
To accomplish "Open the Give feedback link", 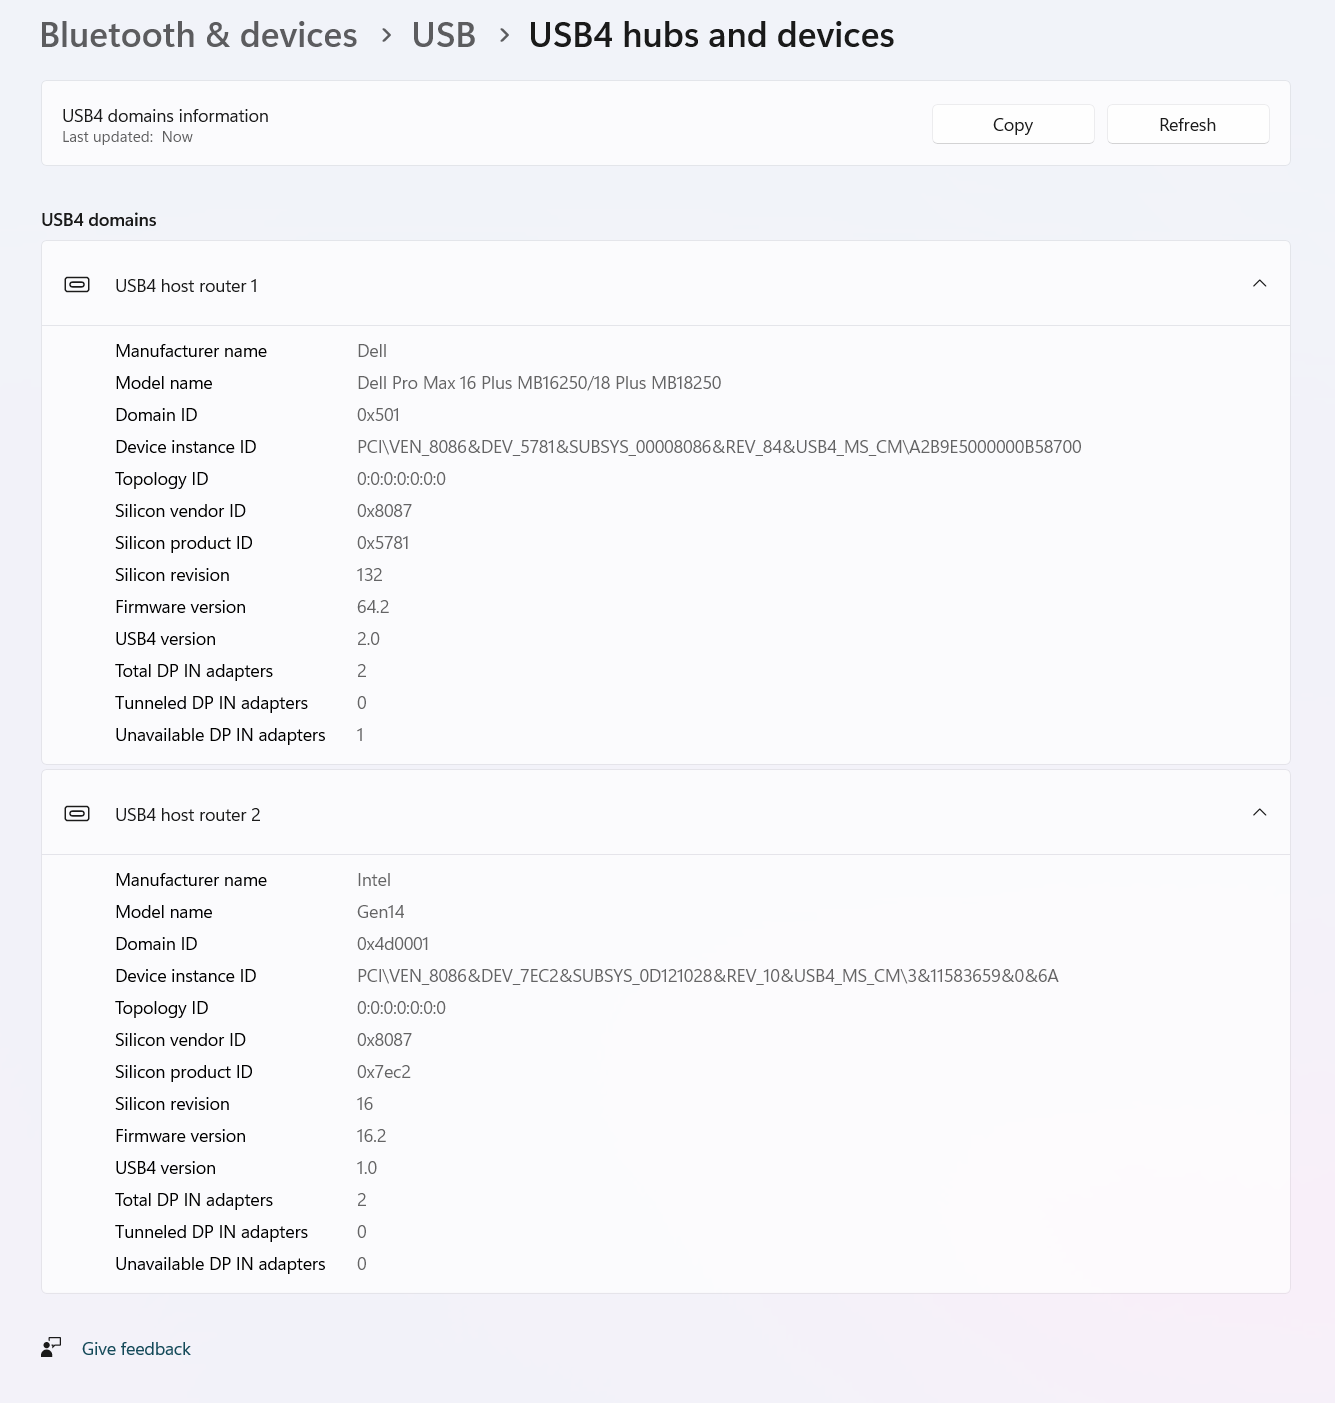I will 136,1349.
